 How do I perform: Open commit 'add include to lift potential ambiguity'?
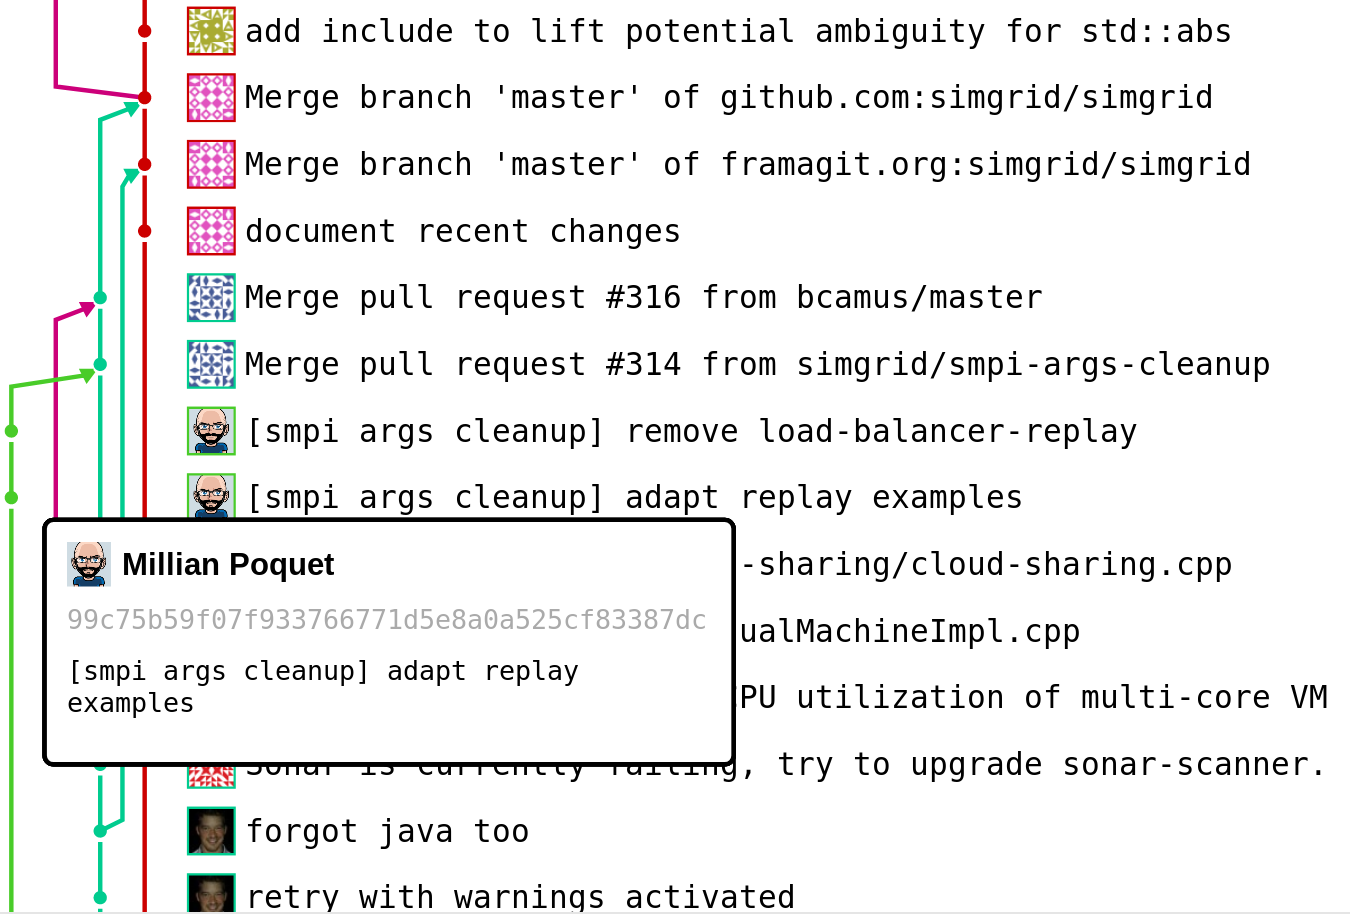[x=737, y=32]
